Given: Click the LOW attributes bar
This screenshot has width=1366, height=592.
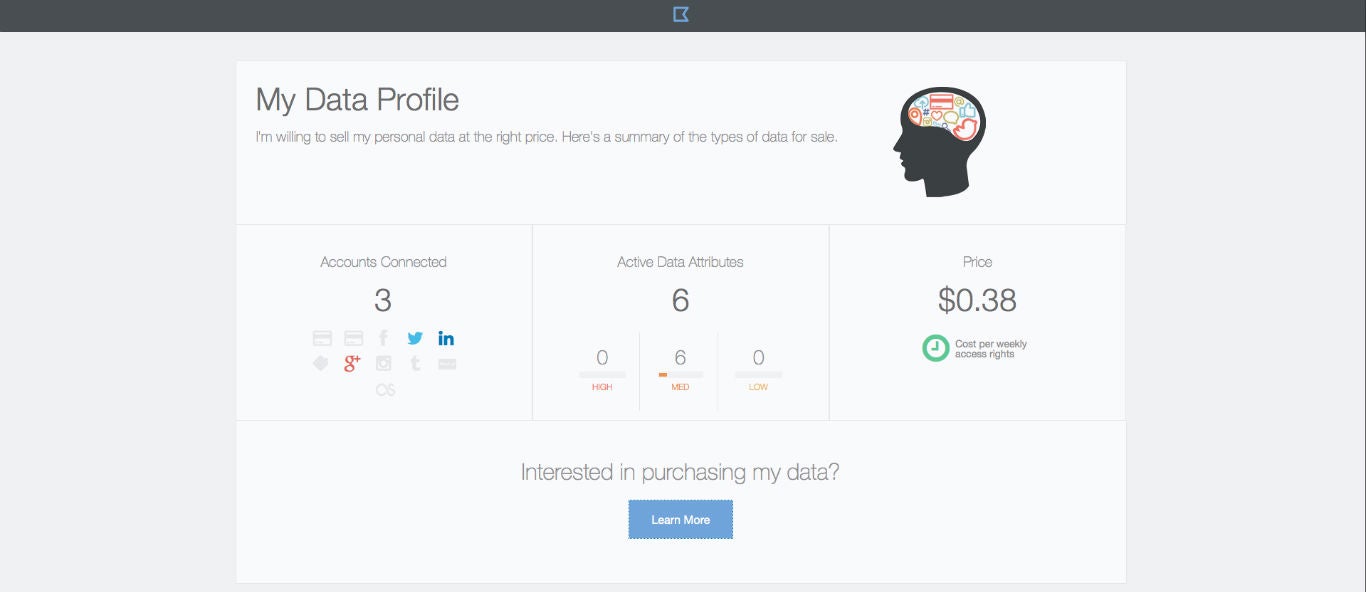Looking at the screenshot, I should 758,375.
